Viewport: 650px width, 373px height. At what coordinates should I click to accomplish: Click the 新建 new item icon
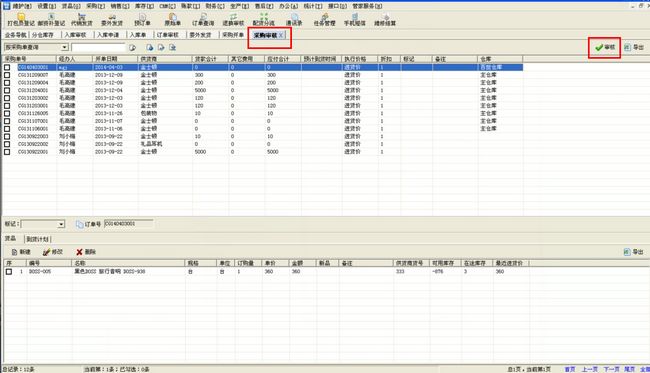pos(15,252)
